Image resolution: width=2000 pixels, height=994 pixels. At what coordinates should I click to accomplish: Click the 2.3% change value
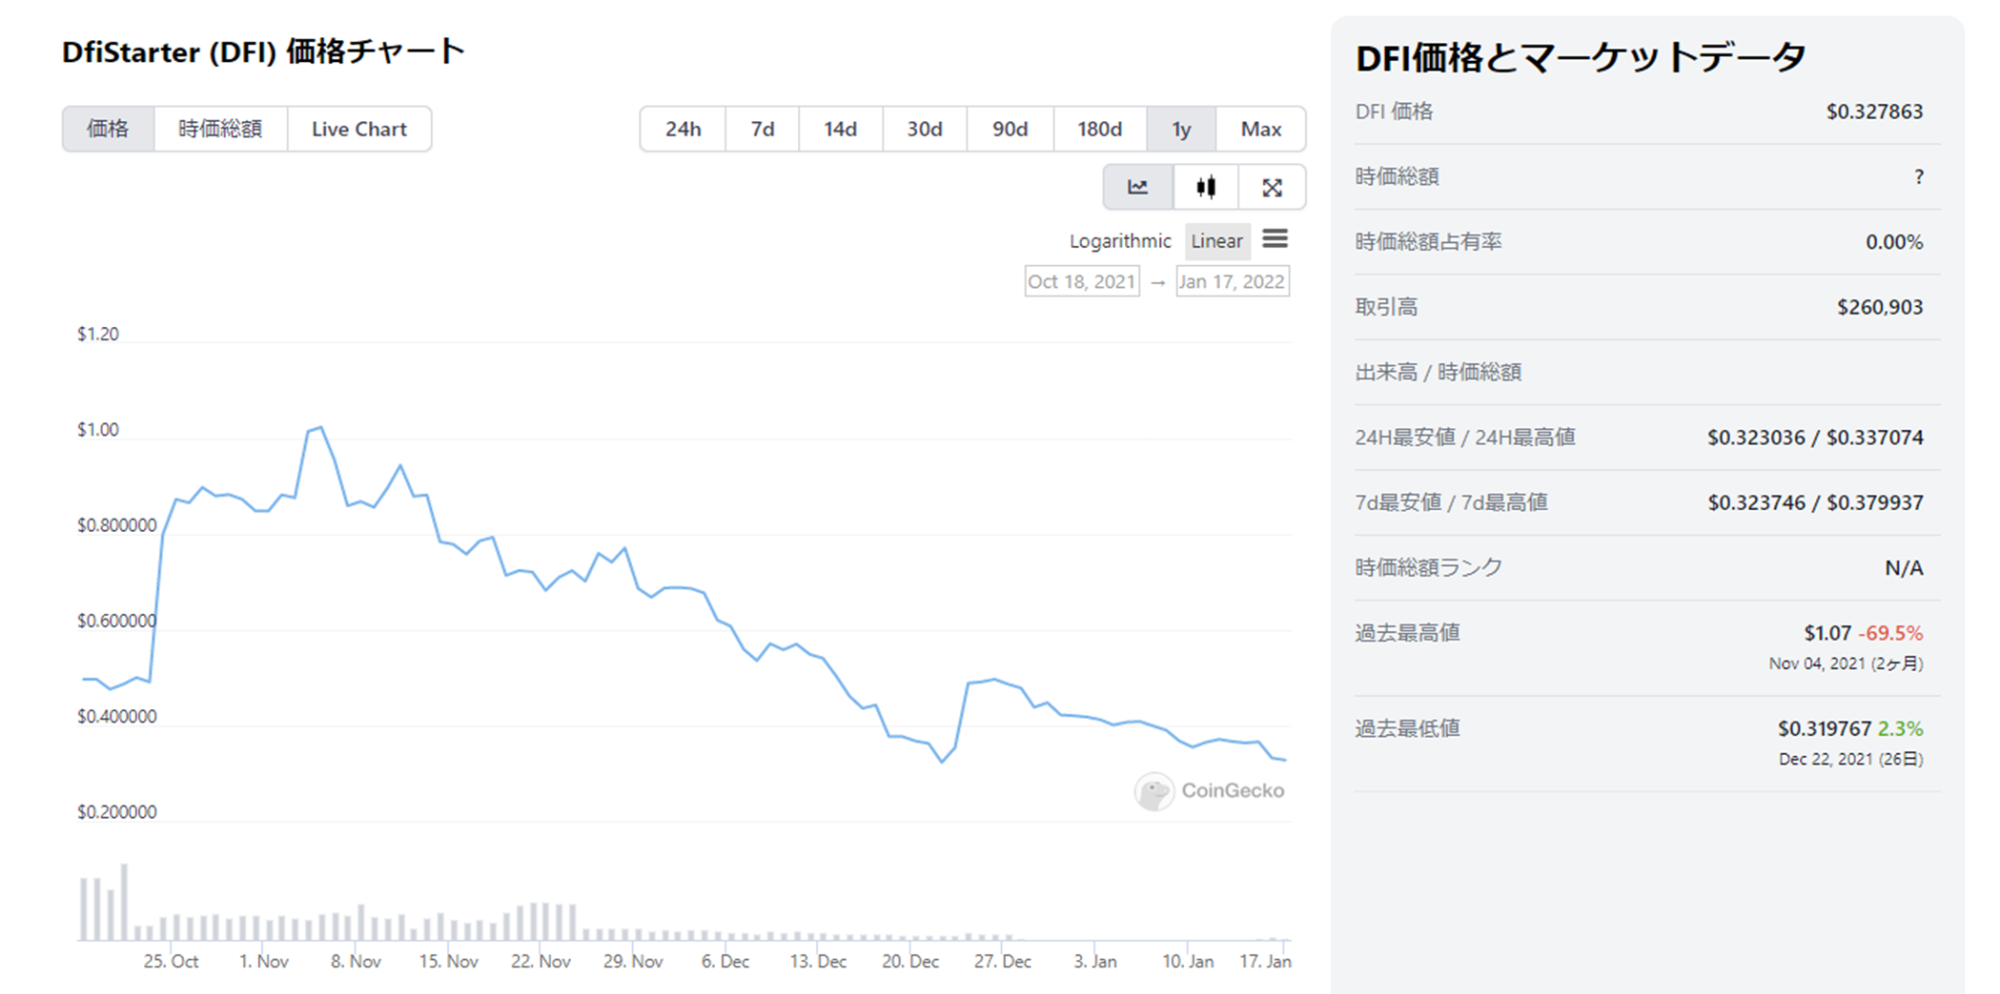click(x=1901, y=728)
